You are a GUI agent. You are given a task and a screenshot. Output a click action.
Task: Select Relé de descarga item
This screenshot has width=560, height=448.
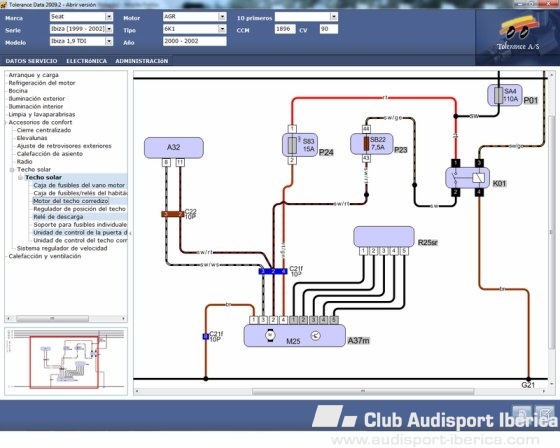point(58,216)
